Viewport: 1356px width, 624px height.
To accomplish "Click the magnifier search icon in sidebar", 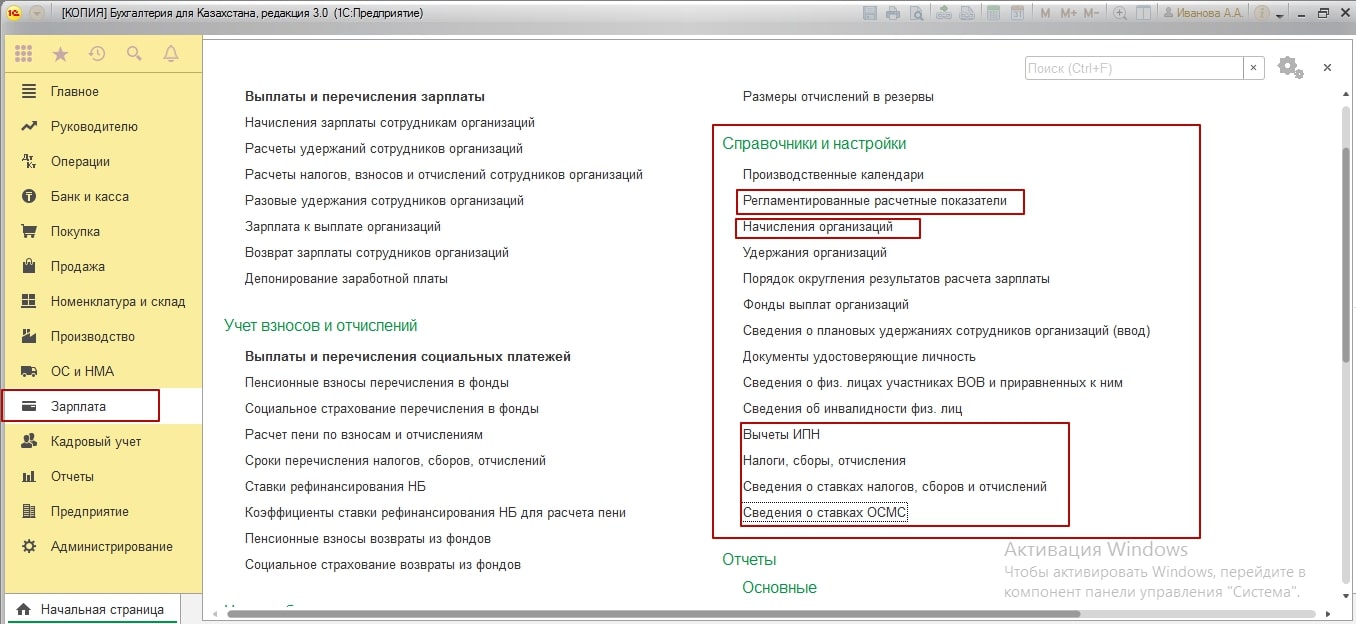I will click(134, 54).
